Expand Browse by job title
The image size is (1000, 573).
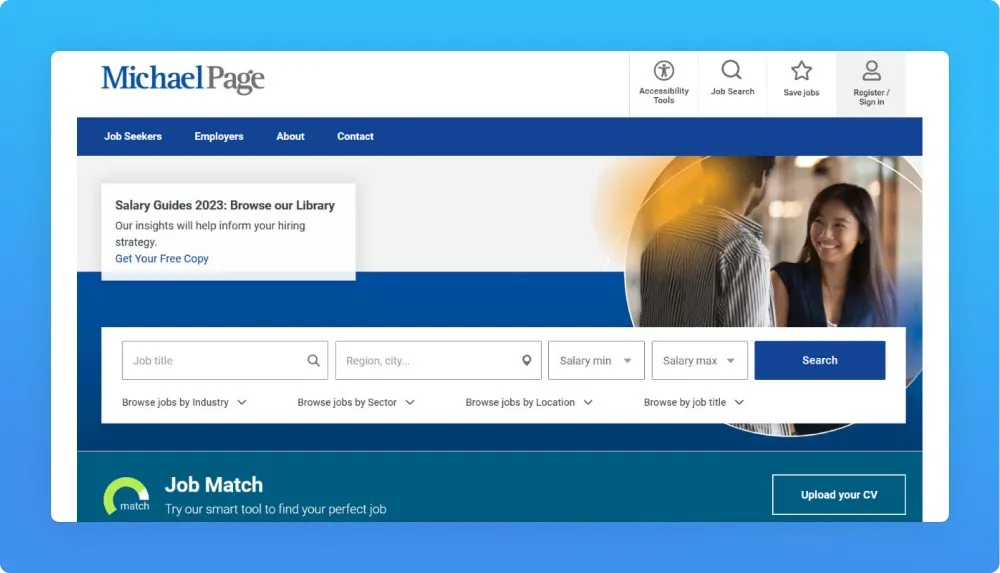pyautogui.click(x=694, y=403)
